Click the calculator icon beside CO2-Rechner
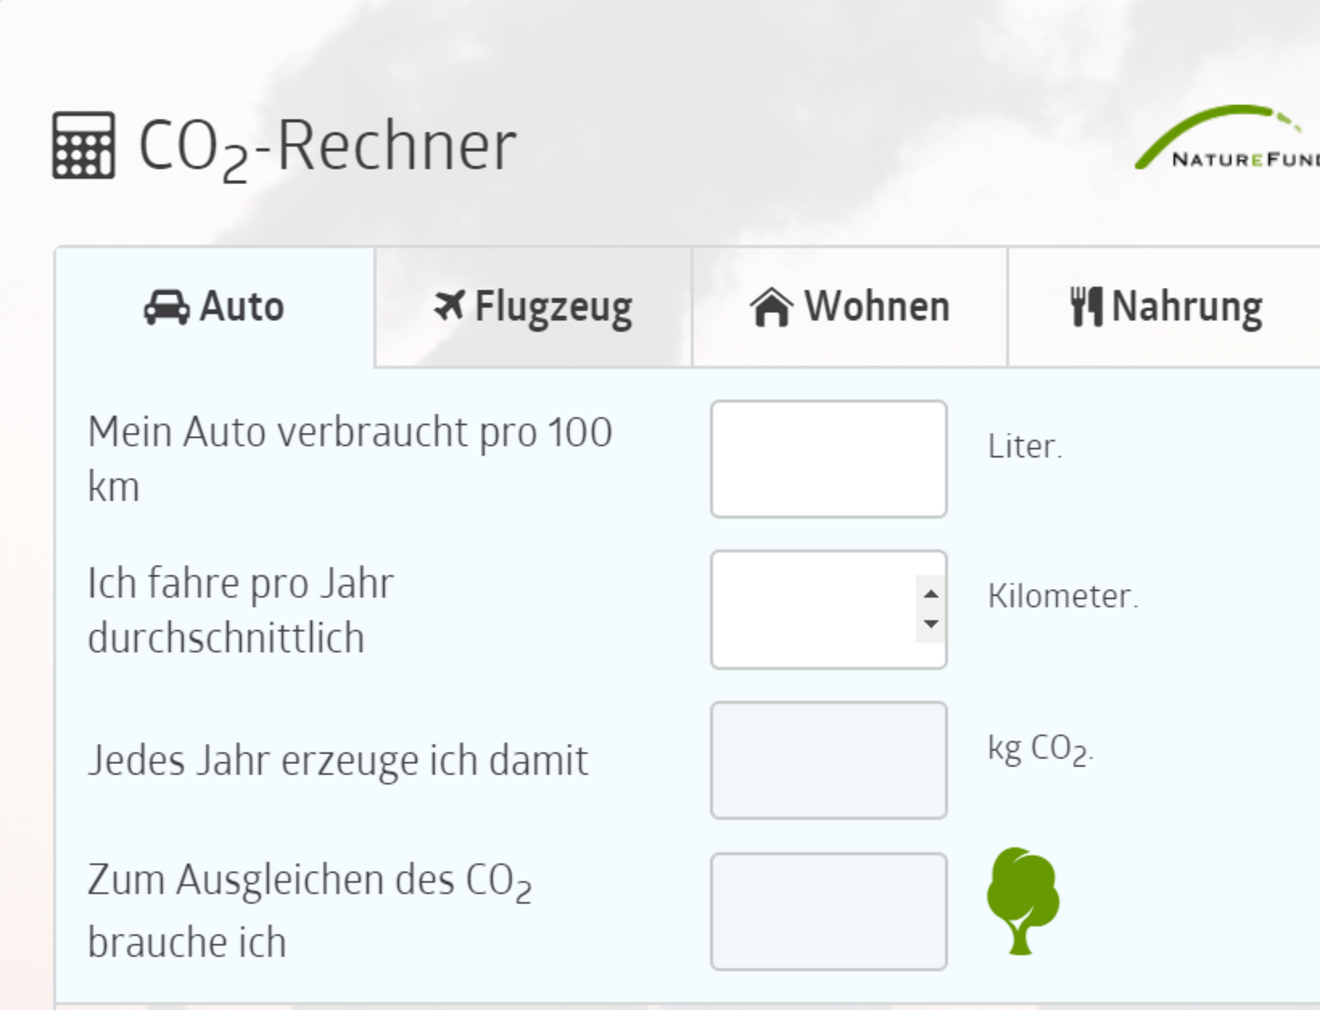 coord(84,146)
